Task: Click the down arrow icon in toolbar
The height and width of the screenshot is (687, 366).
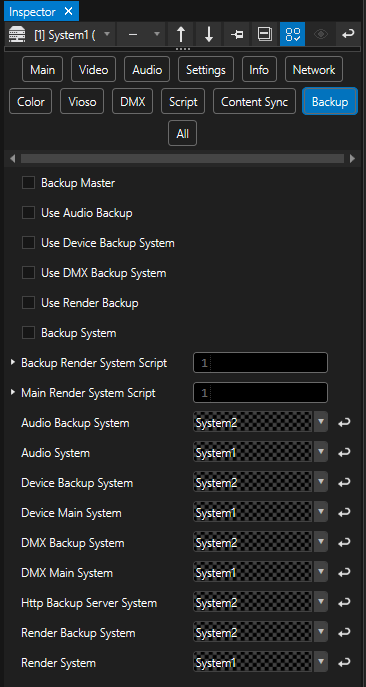Action: 209,34
